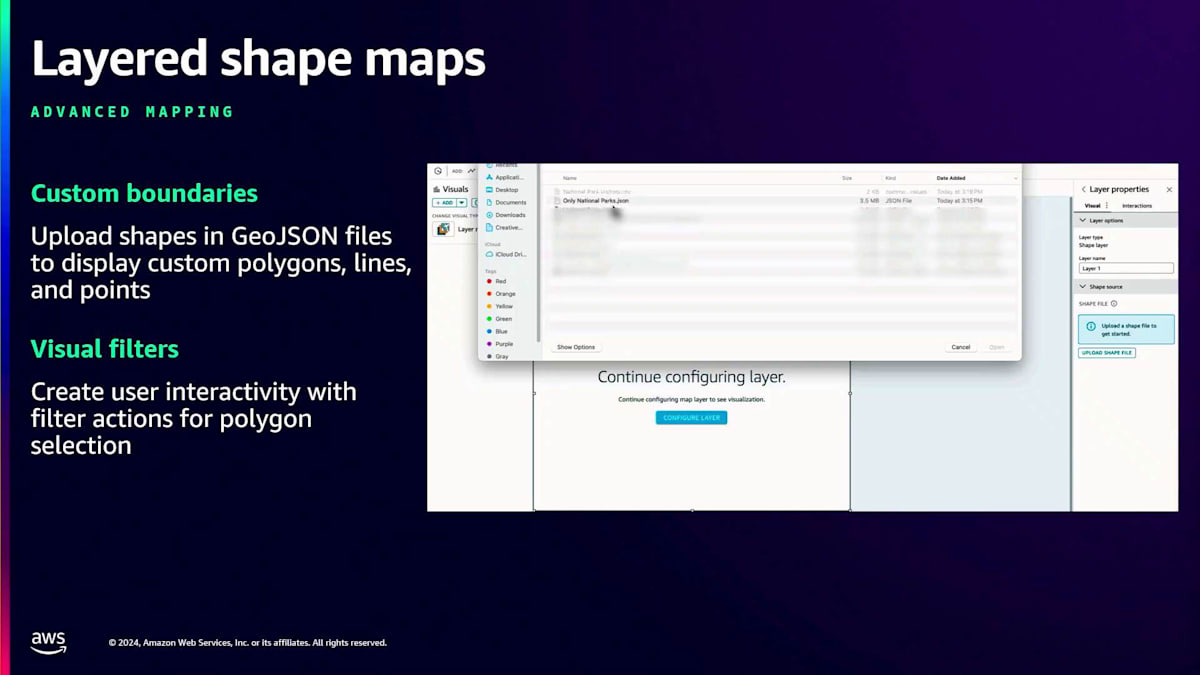Select the Red tag dot
This screenshot has height=675, width=1200.
point(489,282)
